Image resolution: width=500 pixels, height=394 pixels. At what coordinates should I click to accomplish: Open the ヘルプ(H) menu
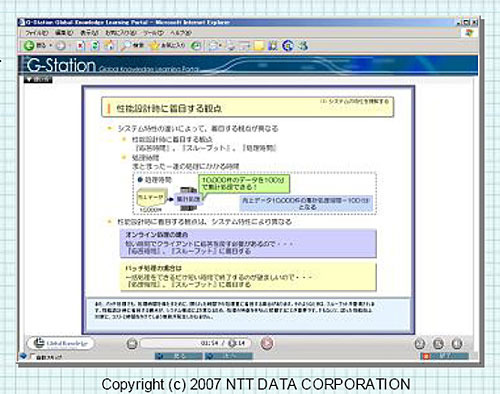tap(181, 33)
